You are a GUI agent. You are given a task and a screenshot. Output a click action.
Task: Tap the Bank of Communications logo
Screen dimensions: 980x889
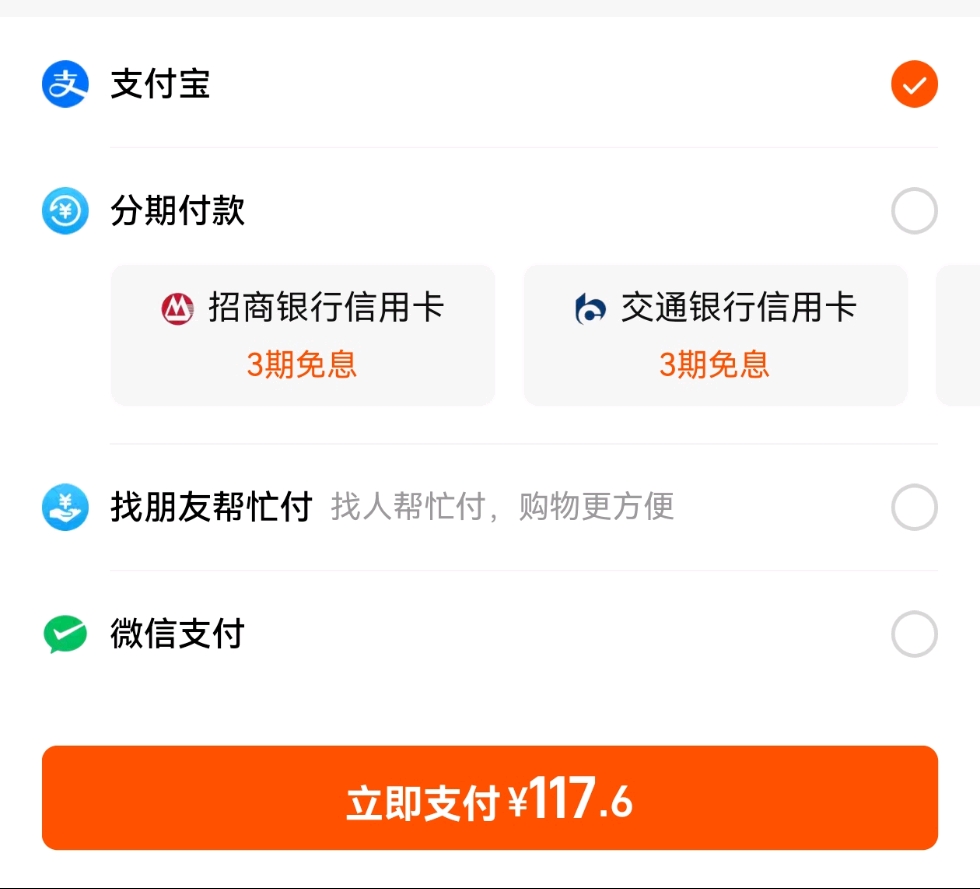(590, 308)
